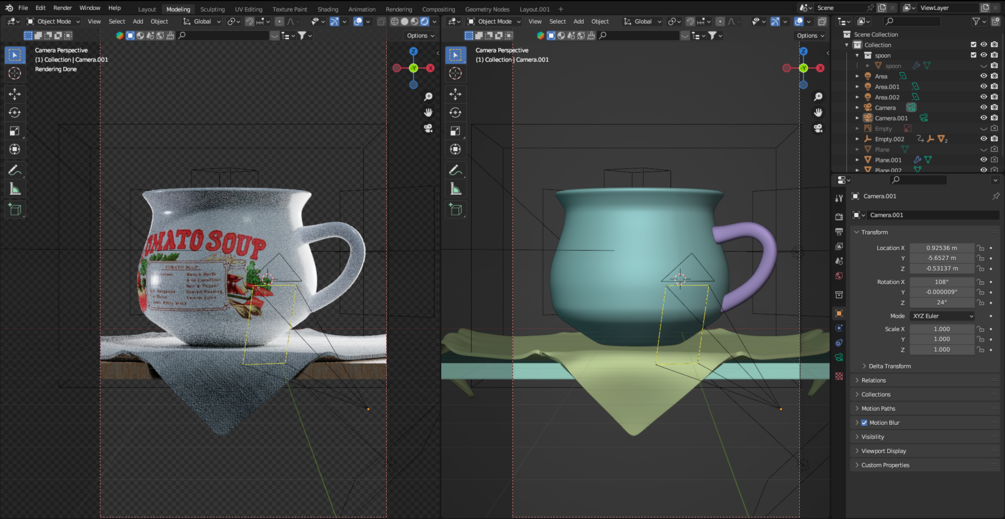Open the View Layer properties tab

839,246
